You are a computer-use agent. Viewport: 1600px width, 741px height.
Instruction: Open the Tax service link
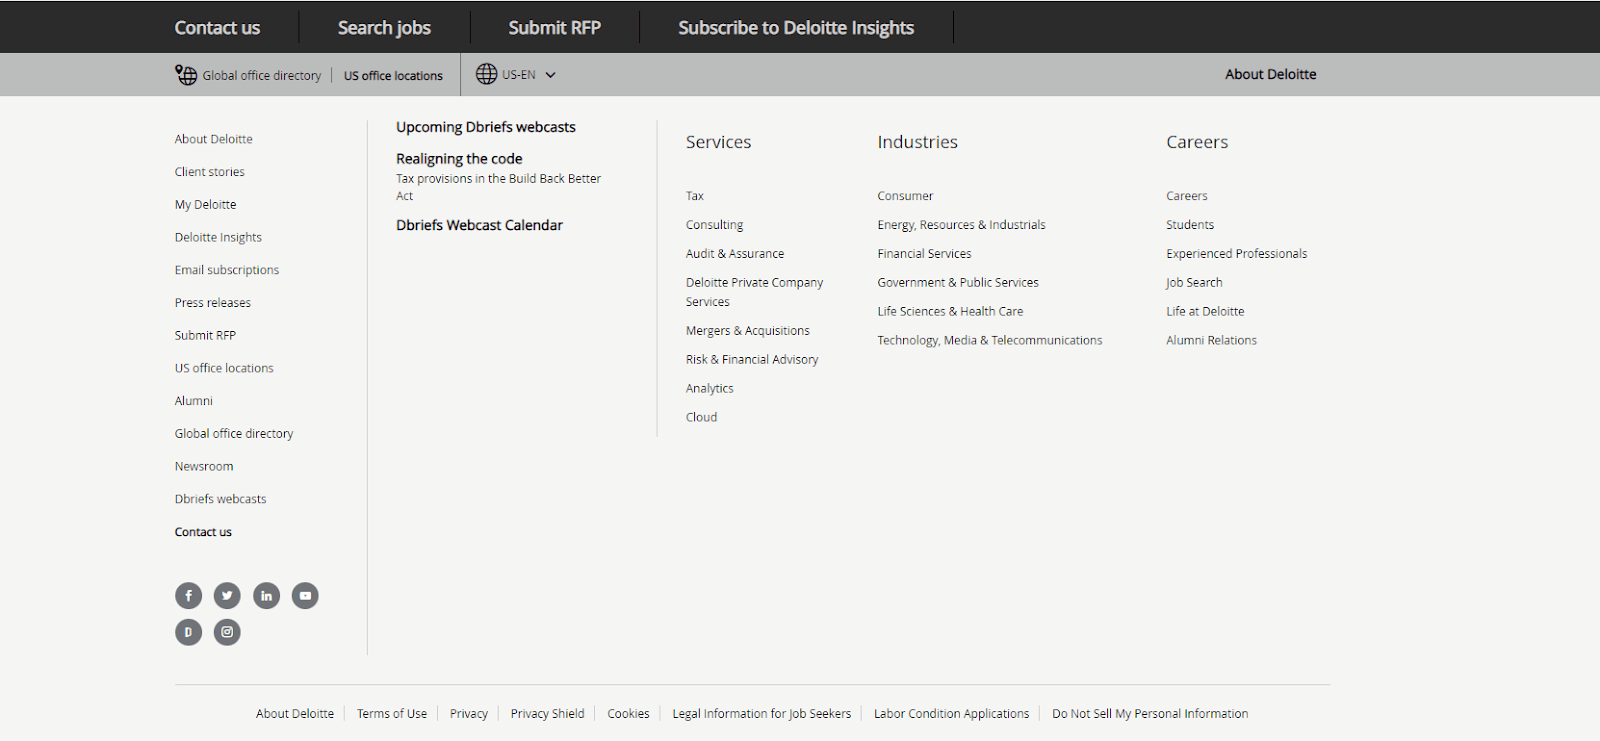click(695, 196)
